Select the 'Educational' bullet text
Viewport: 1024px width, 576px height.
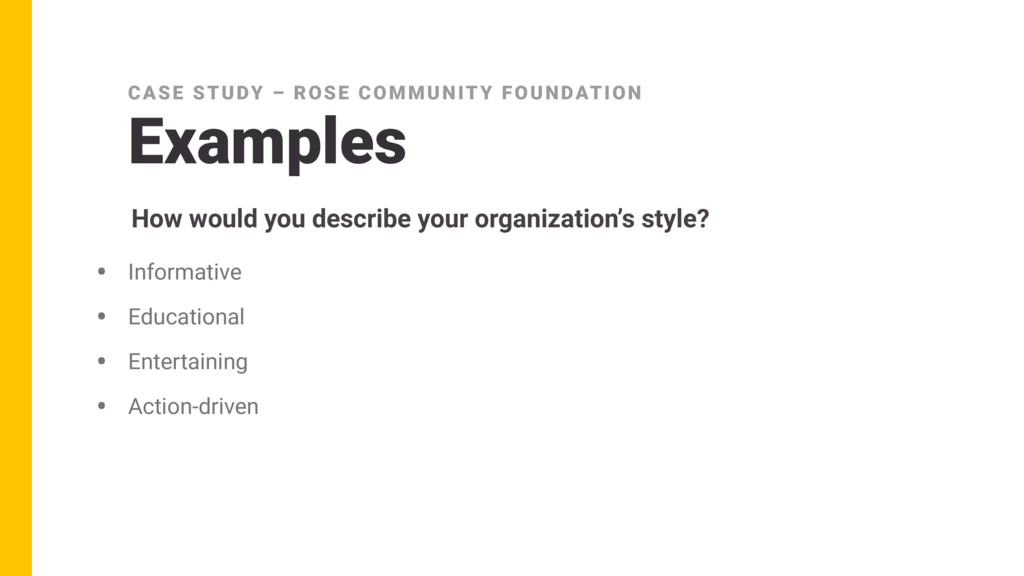186,317
